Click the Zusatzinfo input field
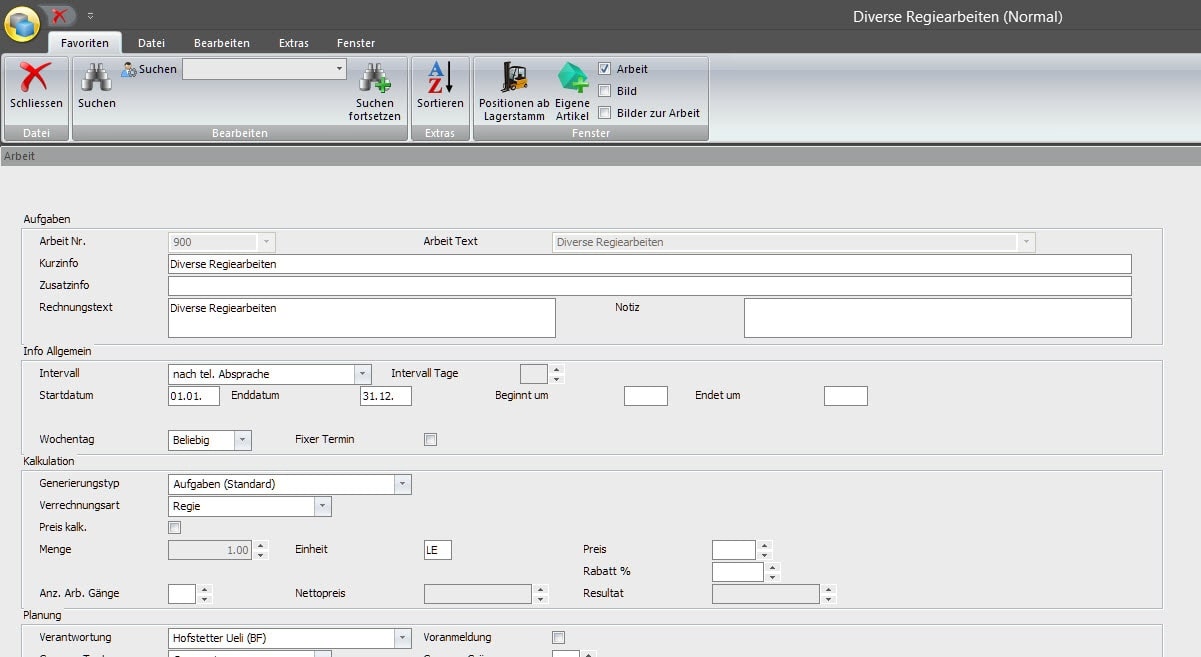Image resolution: width=1201 pixels, height=657 pixels. (650, 286)
